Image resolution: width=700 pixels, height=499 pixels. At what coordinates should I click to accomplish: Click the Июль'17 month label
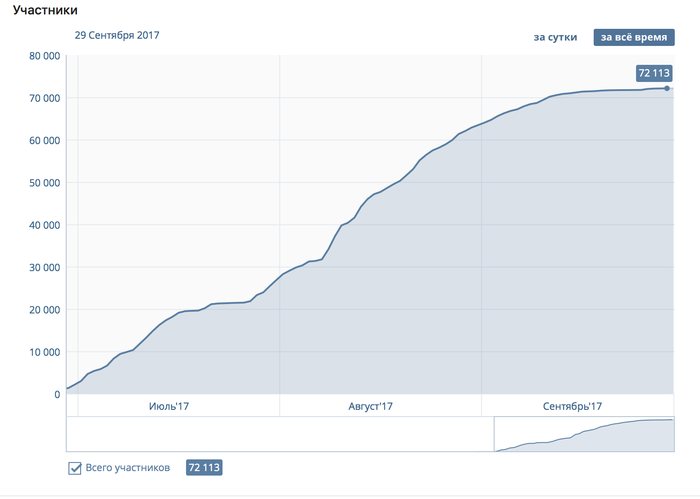coord(169,406)
